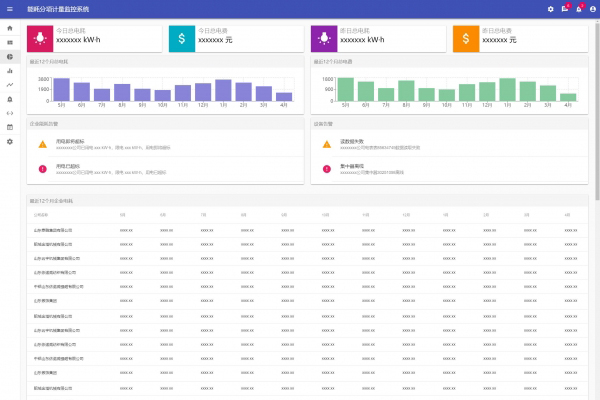Click the 5月 bar in purple chart
Image resolution: width=600 pixels, height=400 pixels.
(x=61, y=90)
